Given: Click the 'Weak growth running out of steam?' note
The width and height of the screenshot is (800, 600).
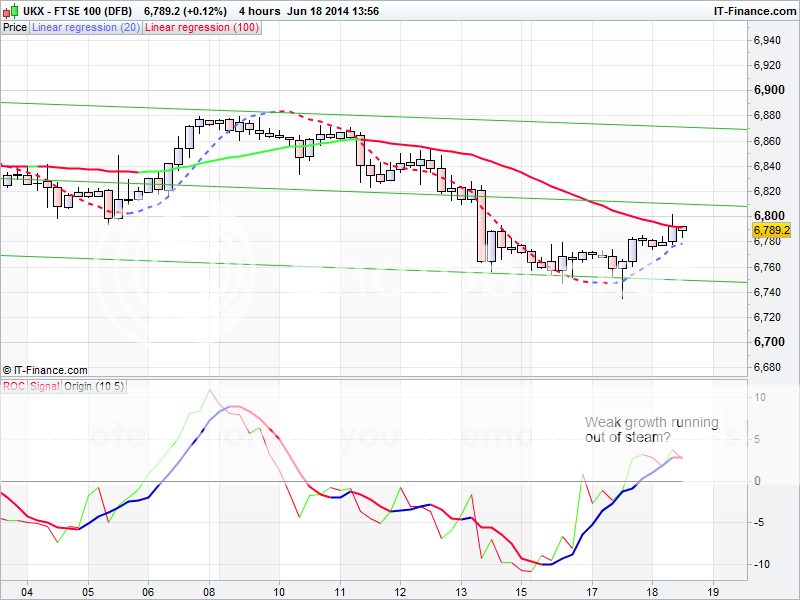Looking at the screenshot, I should (x=652, y=430).
